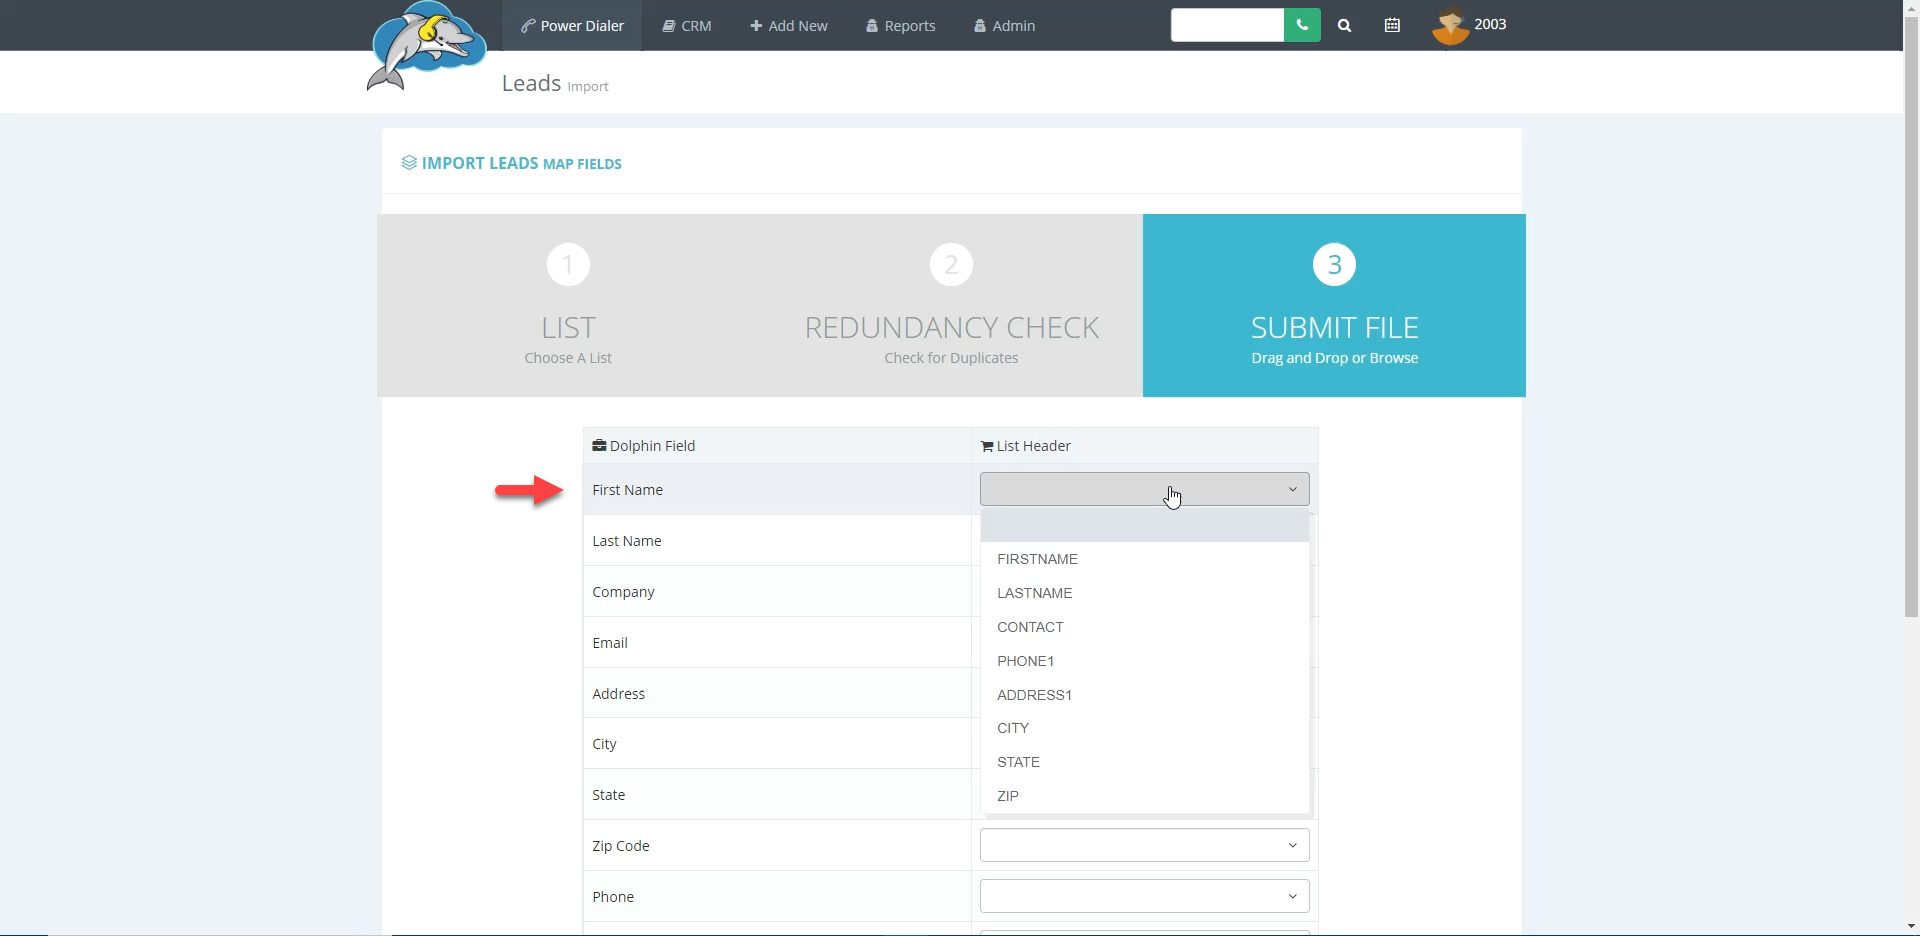This screenshot has height=936, width=1920.
Task: Select step 3 Submit File
Action: (1334, 305)
